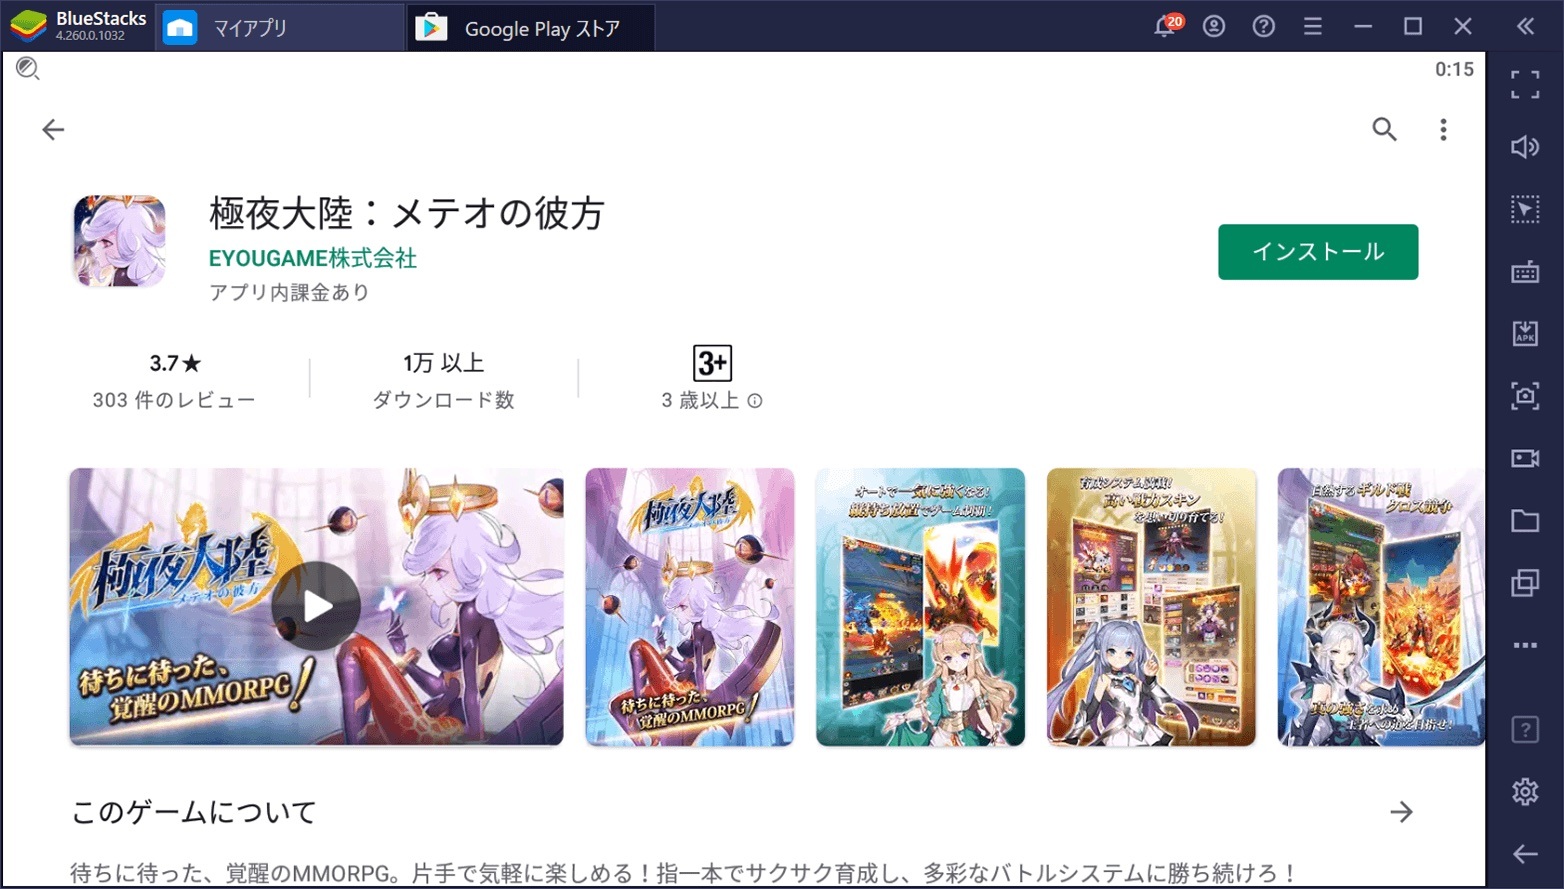This screenshot has width=1564, height=889.
Task: Open the blue-haired girl skin screenshot
Action: [x=1151, y=607]
